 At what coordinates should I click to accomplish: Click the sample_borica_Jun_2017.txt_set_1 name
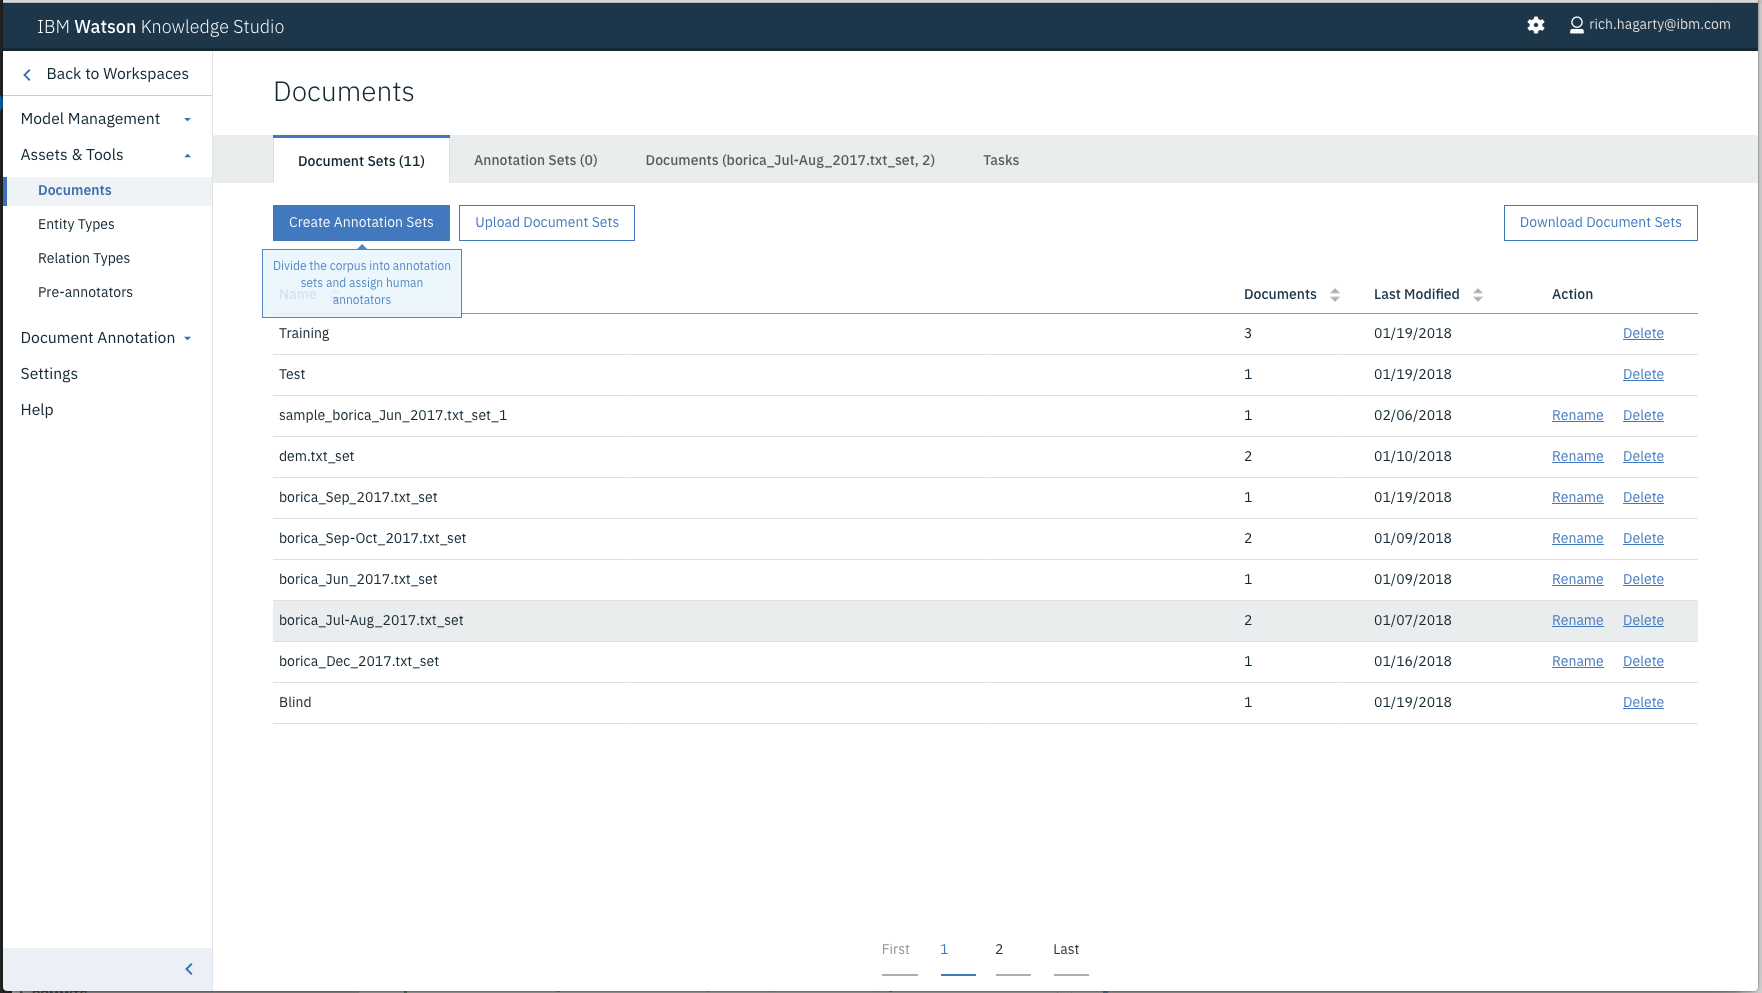[393, 416]
